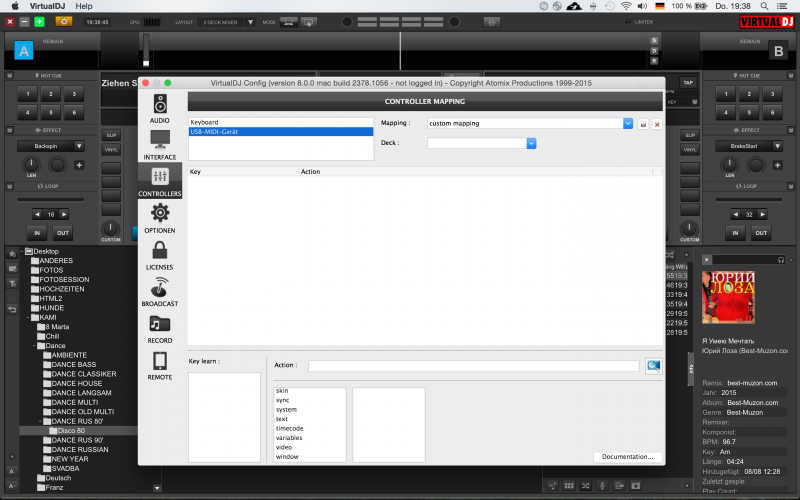Trigger hot cue 6 on deck B
The image size is (800, 500).
(772, 112)
